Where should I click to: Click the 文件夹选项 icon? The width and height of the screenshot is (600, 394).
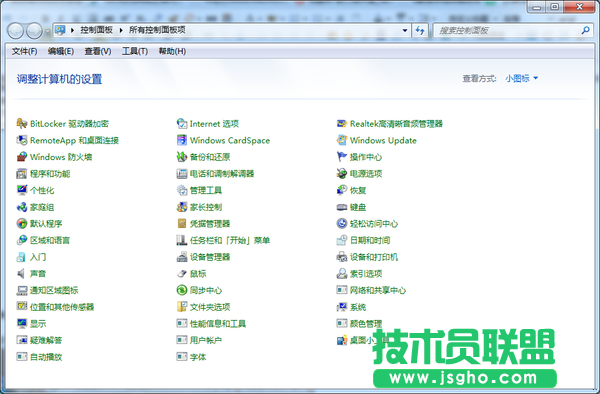182,307
